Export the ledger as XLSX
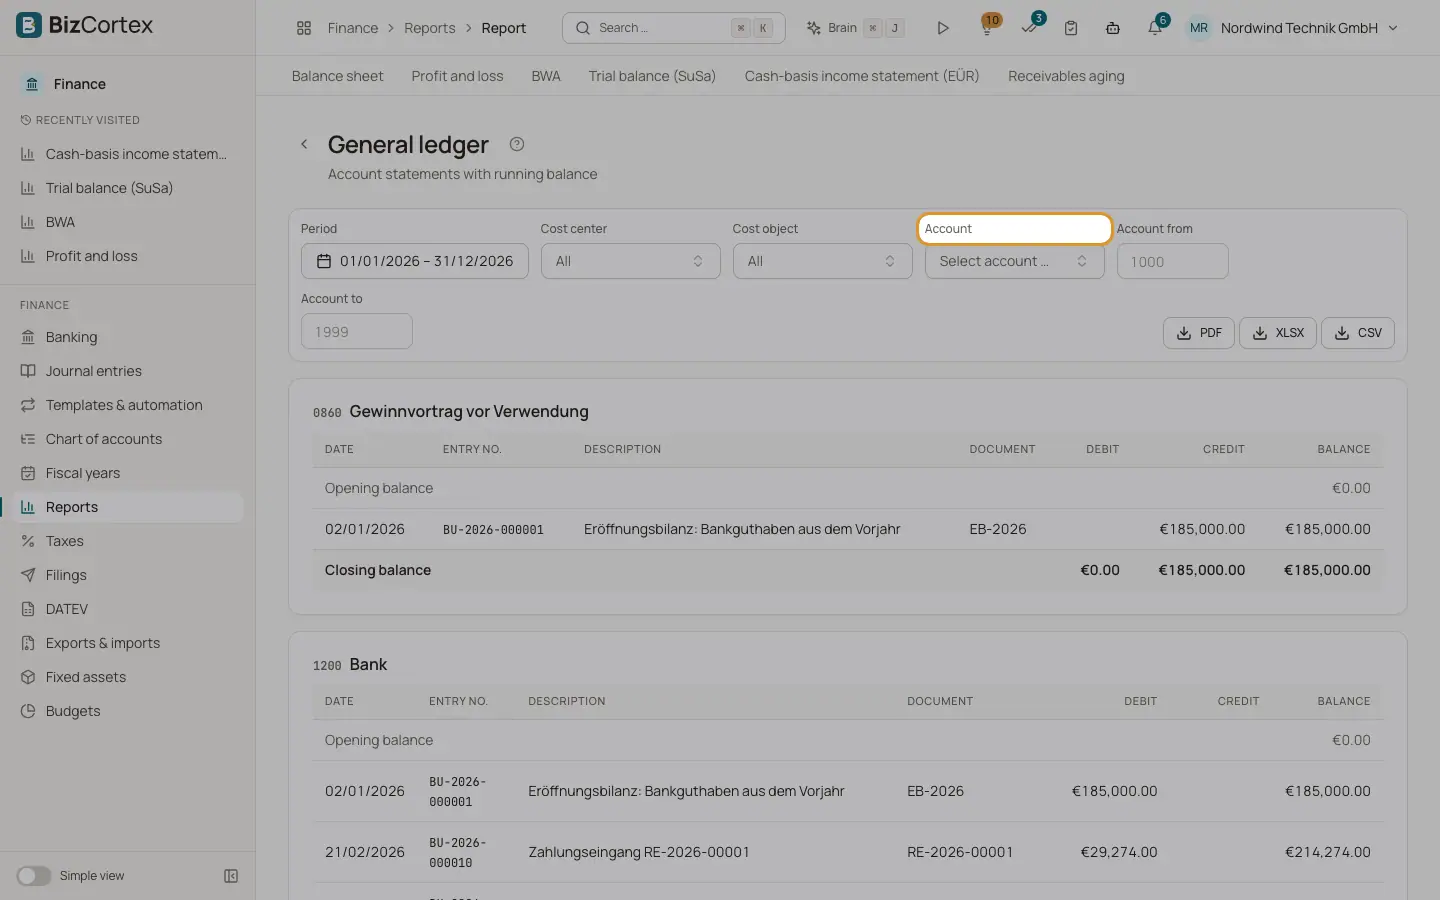The image size is (1440, 900). click(1278, 333)
